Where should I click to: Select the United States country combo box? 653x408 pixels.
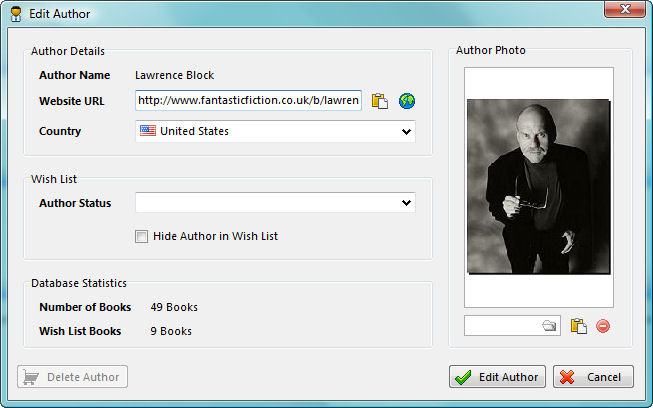click(275, 132)
